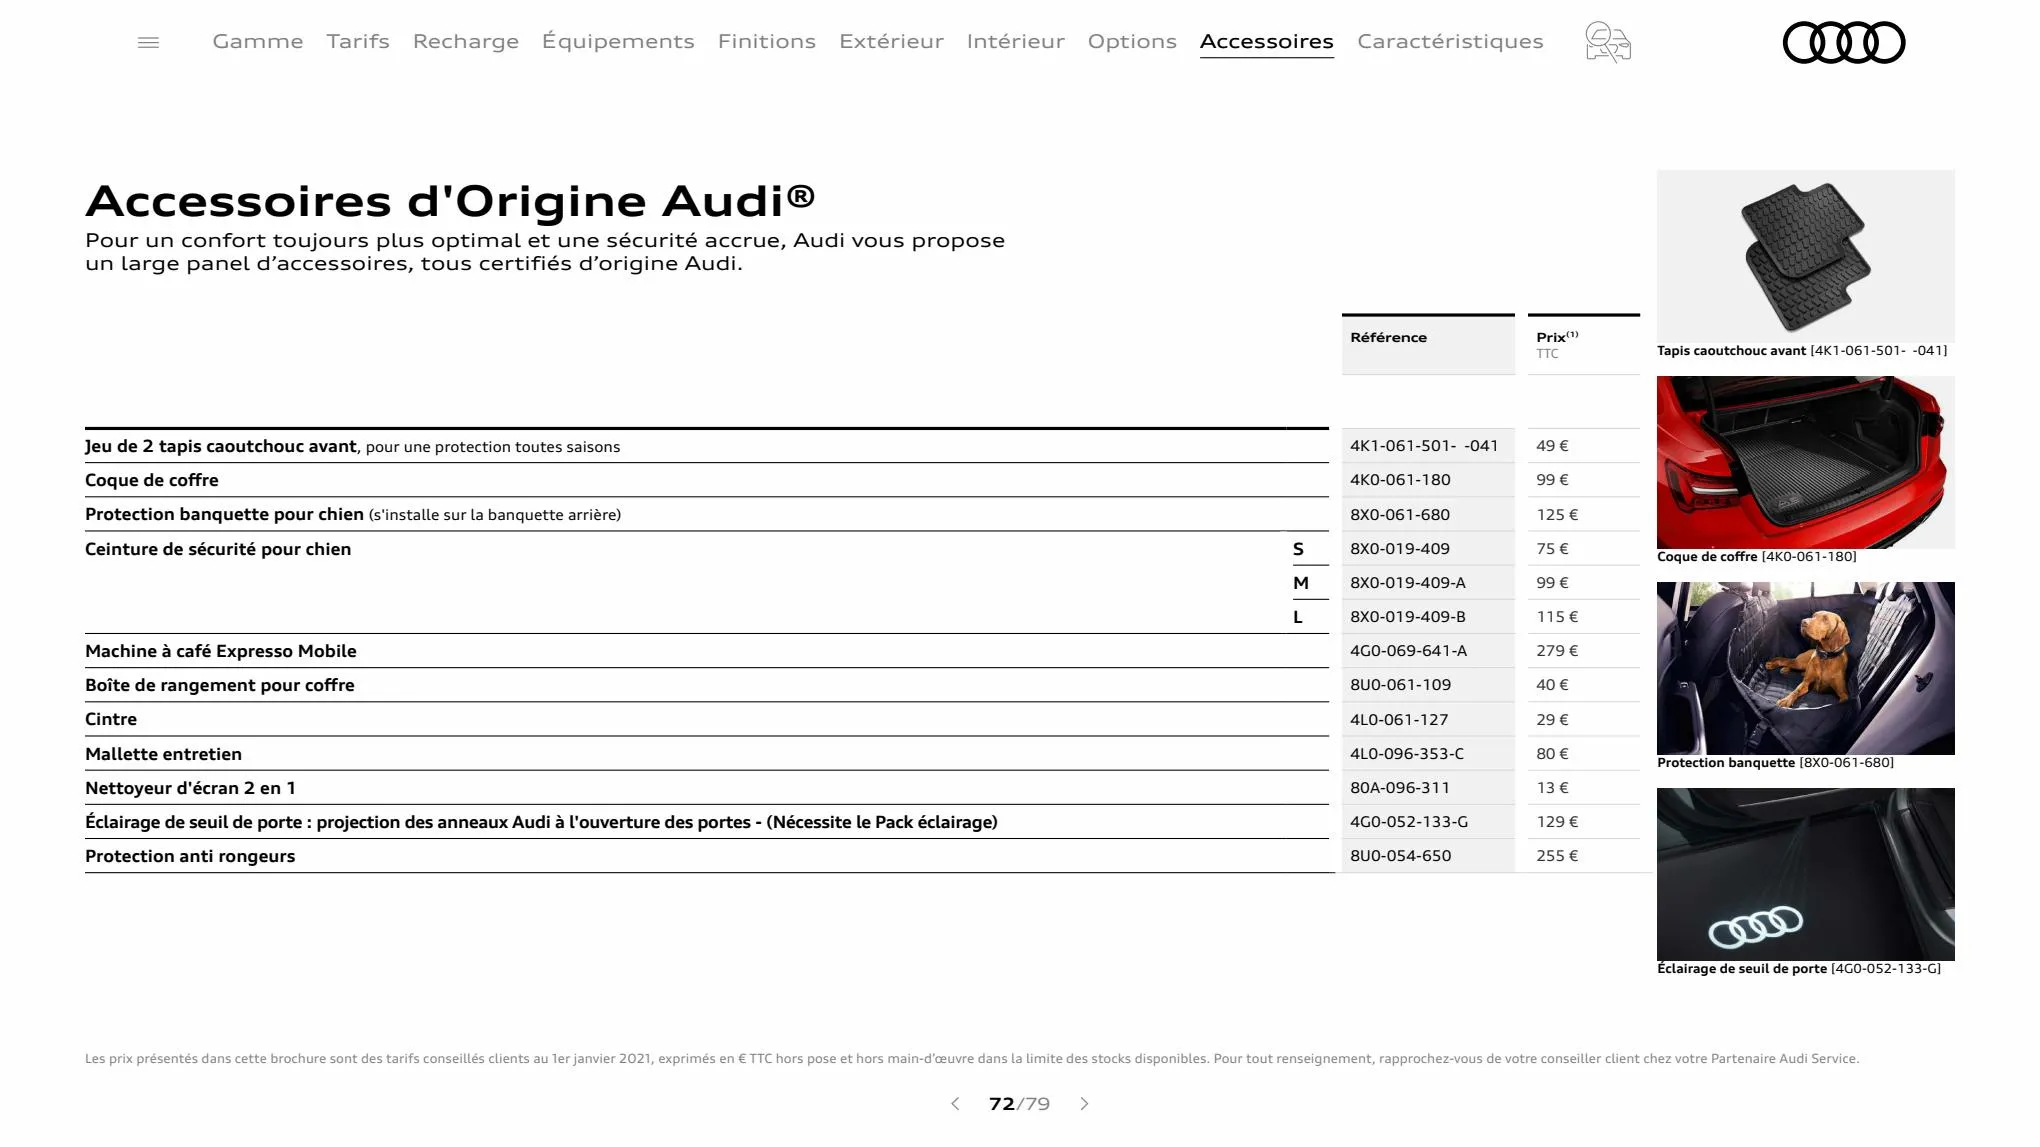
Task: Click reference '4K1-061-501- -041' in table
Action: click(x=1424, y=446)
